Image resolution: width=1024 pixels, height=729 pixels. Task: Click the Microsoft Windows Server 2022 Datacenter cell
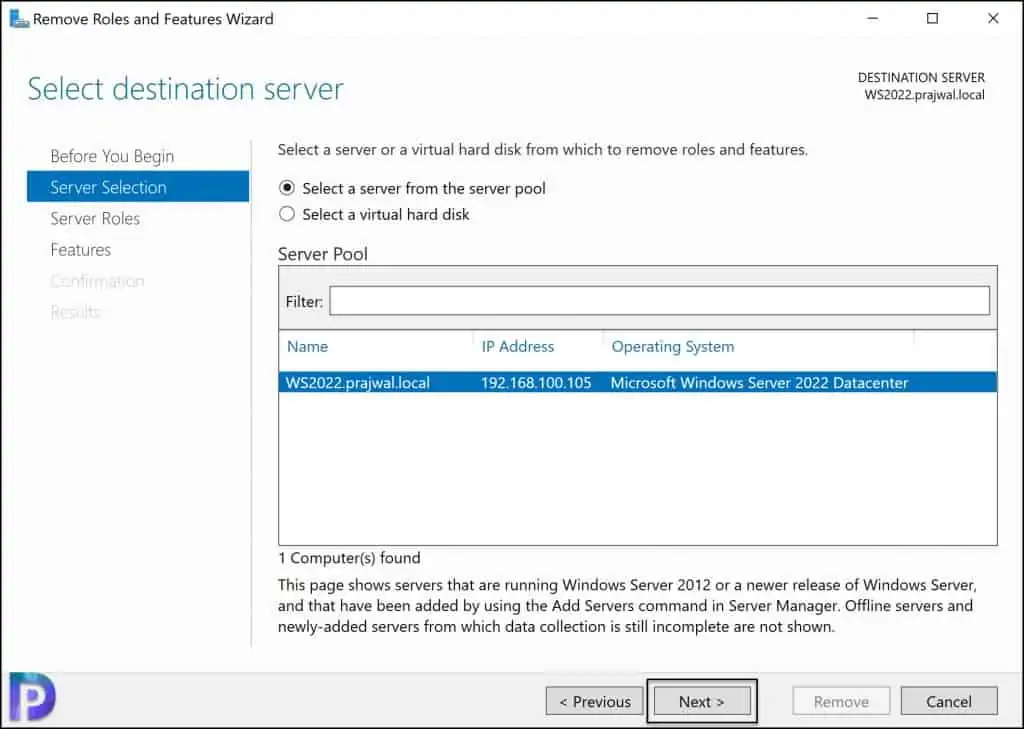pyautogui.click(x=760, y=383)
